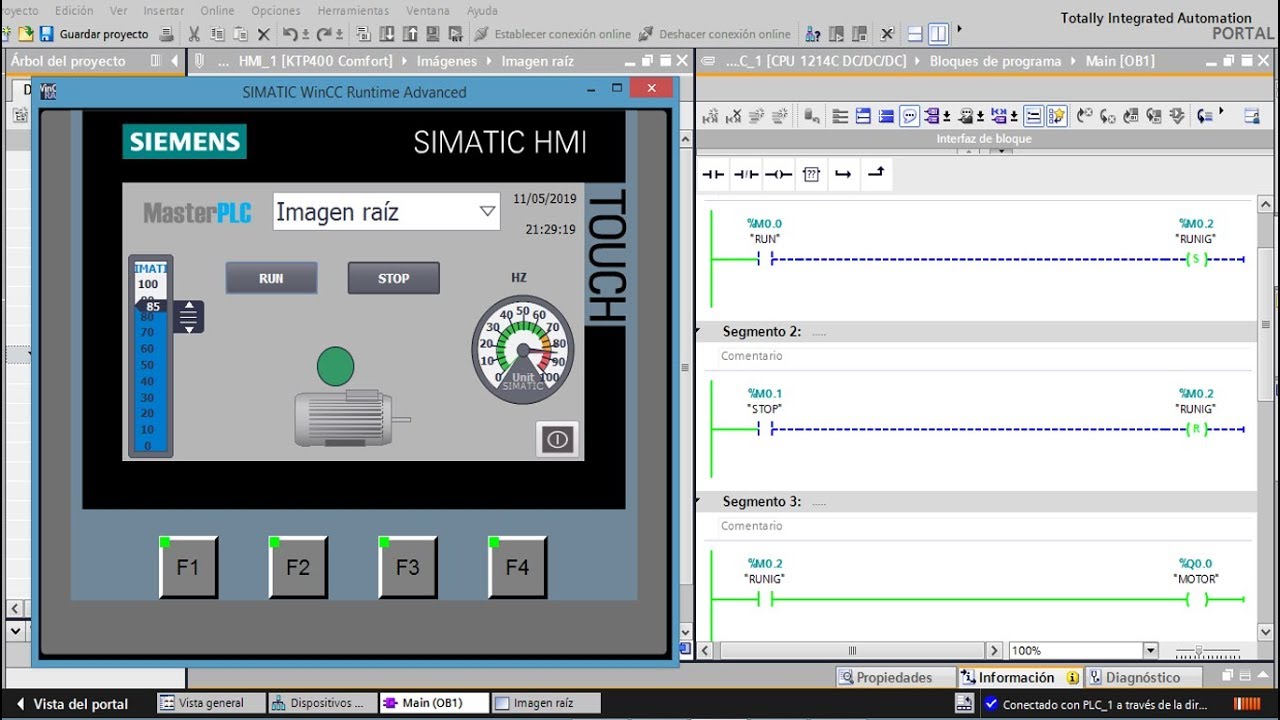Switch to Main (OB1) editor tab
The height and width of the screenshot is (720, 1280).
pos(434,703)
